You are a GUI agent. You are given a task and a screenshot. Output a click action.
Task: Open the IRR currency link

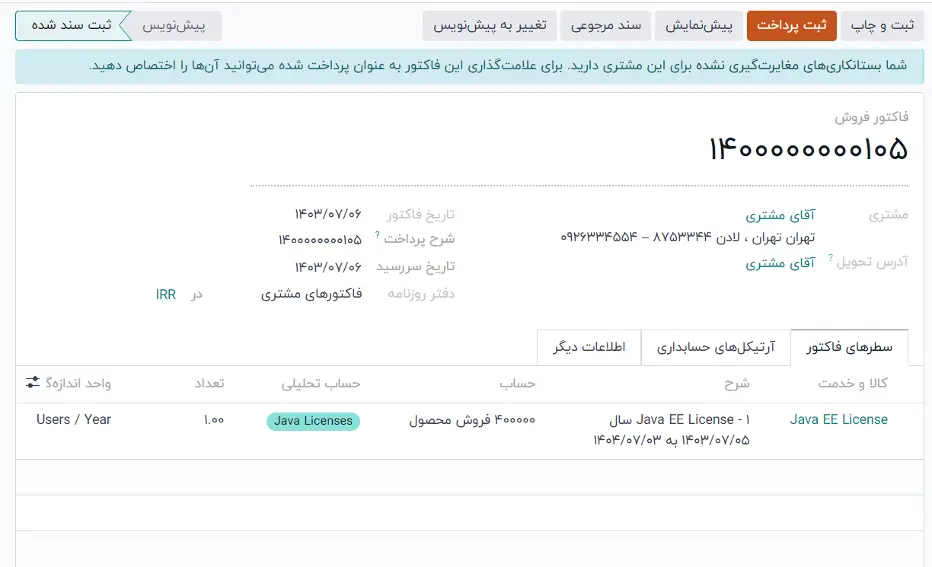coord(166,294)
